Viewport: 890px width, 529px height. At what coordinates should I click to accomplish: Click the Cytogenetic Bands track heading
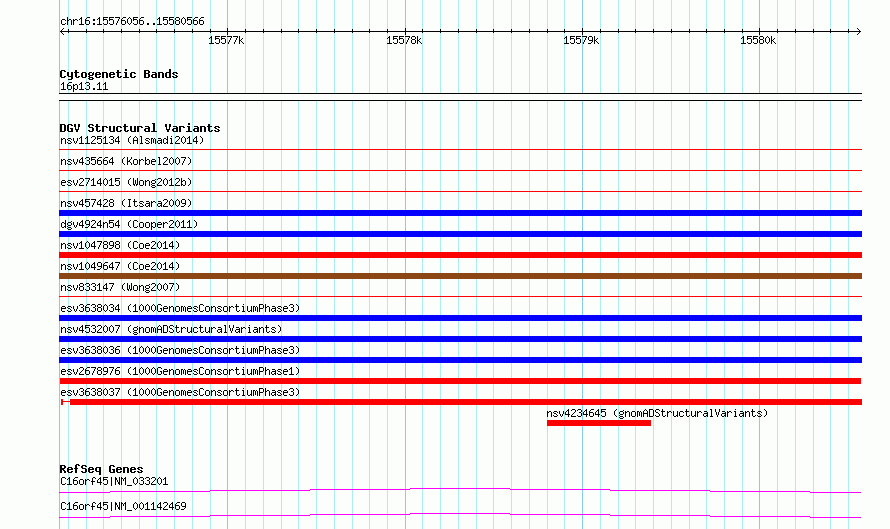(x=119, y=74)
